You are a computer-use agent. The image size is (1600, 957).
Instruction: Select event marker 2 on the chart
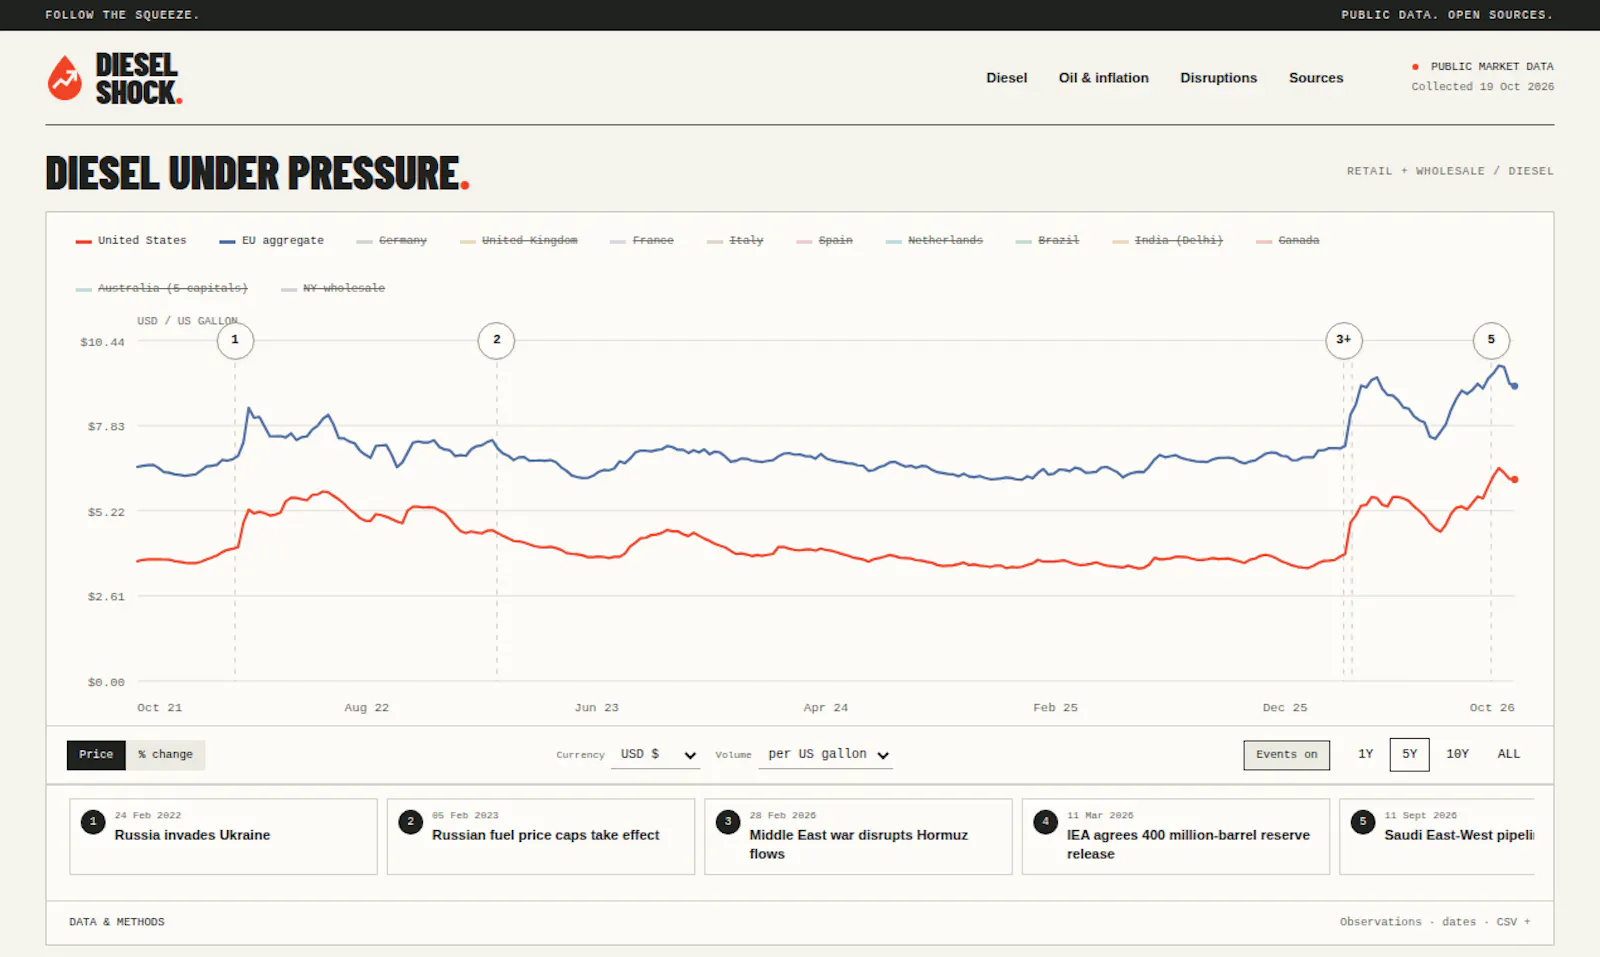[497, 340]
